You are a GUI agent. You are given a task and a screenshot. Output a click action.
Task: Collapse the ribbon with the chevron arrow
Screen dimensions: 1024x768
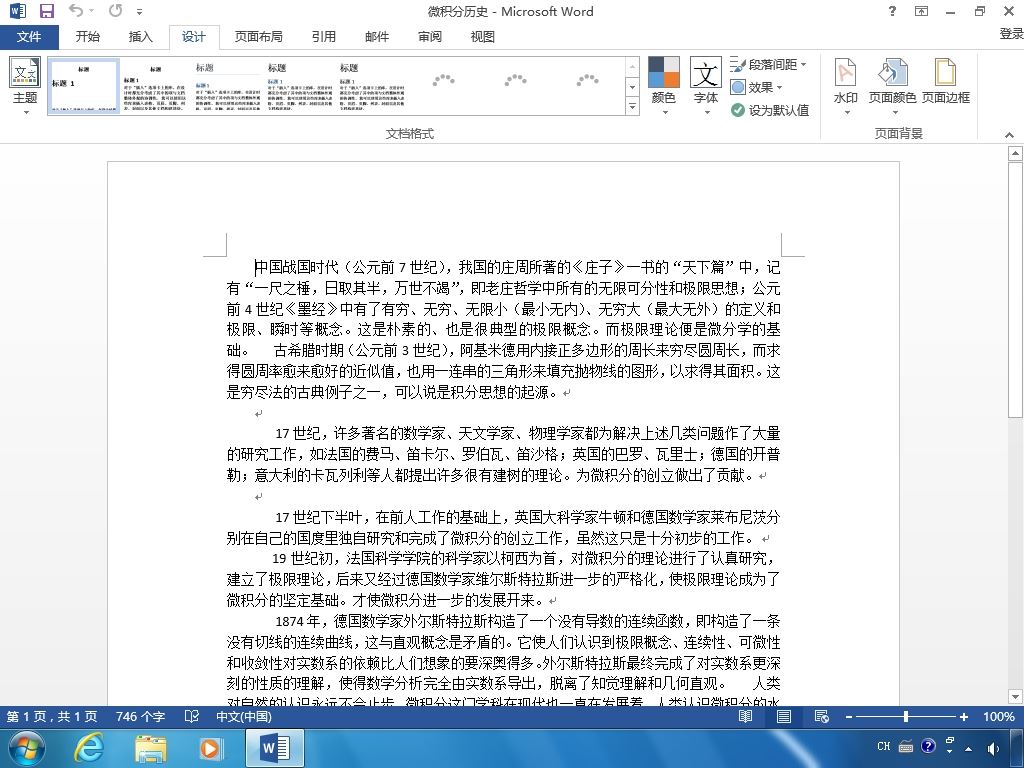coord(1009,135)
